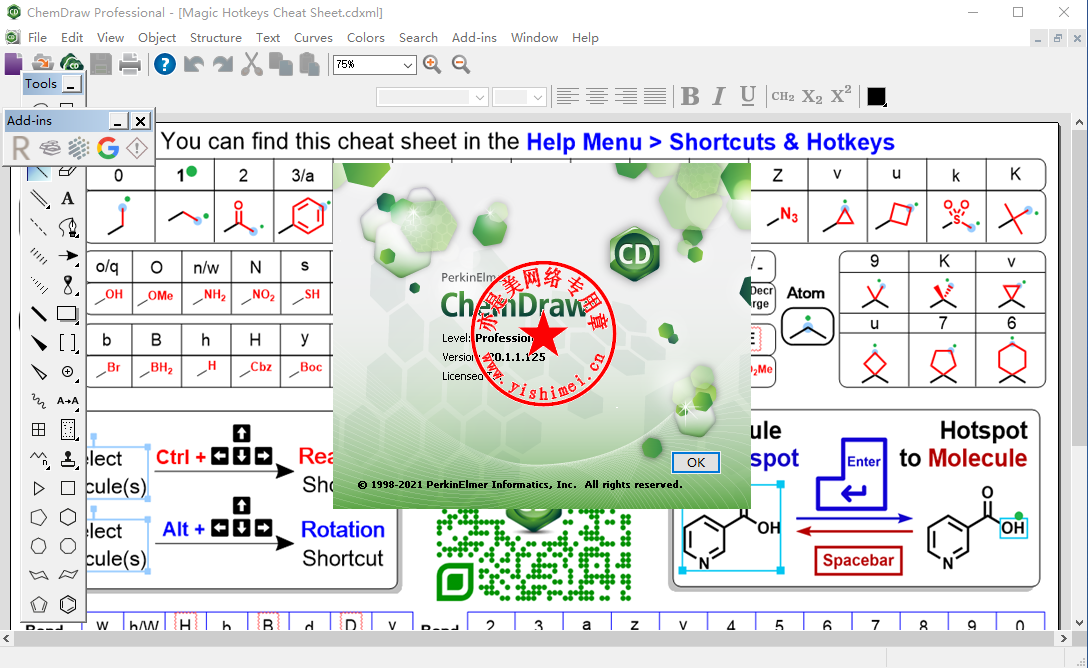Image resolution: width=1088 pixels, height=668 pixels.
Task: Select the atom map A→A tool
Action: pos(67,400)
